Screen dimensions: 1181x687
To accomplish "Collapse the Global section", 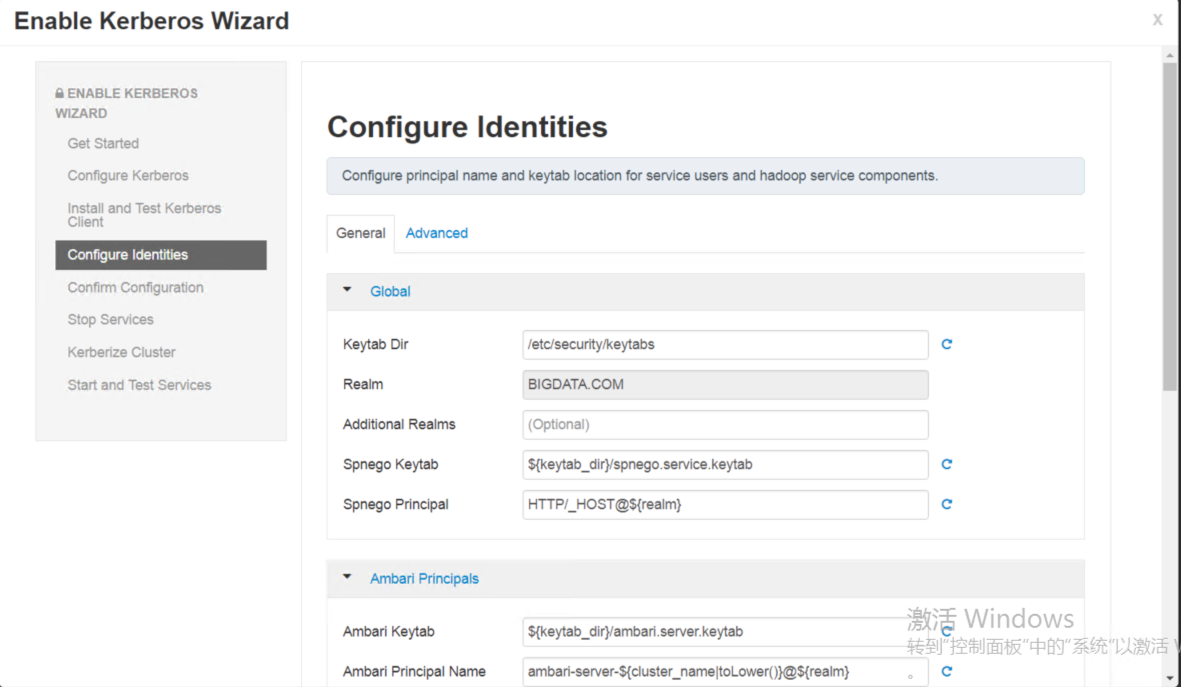I will click(346, 291).
